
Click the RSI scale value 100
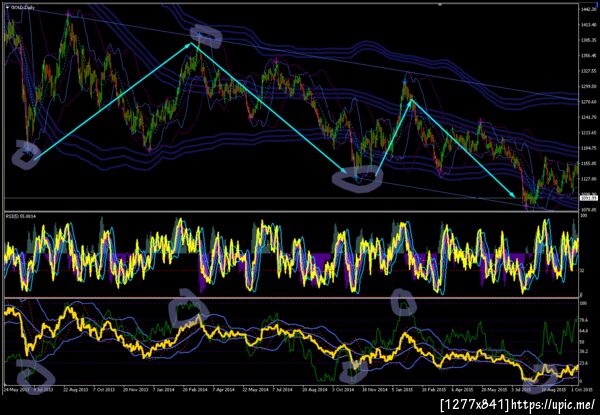(x=584, y=216)
